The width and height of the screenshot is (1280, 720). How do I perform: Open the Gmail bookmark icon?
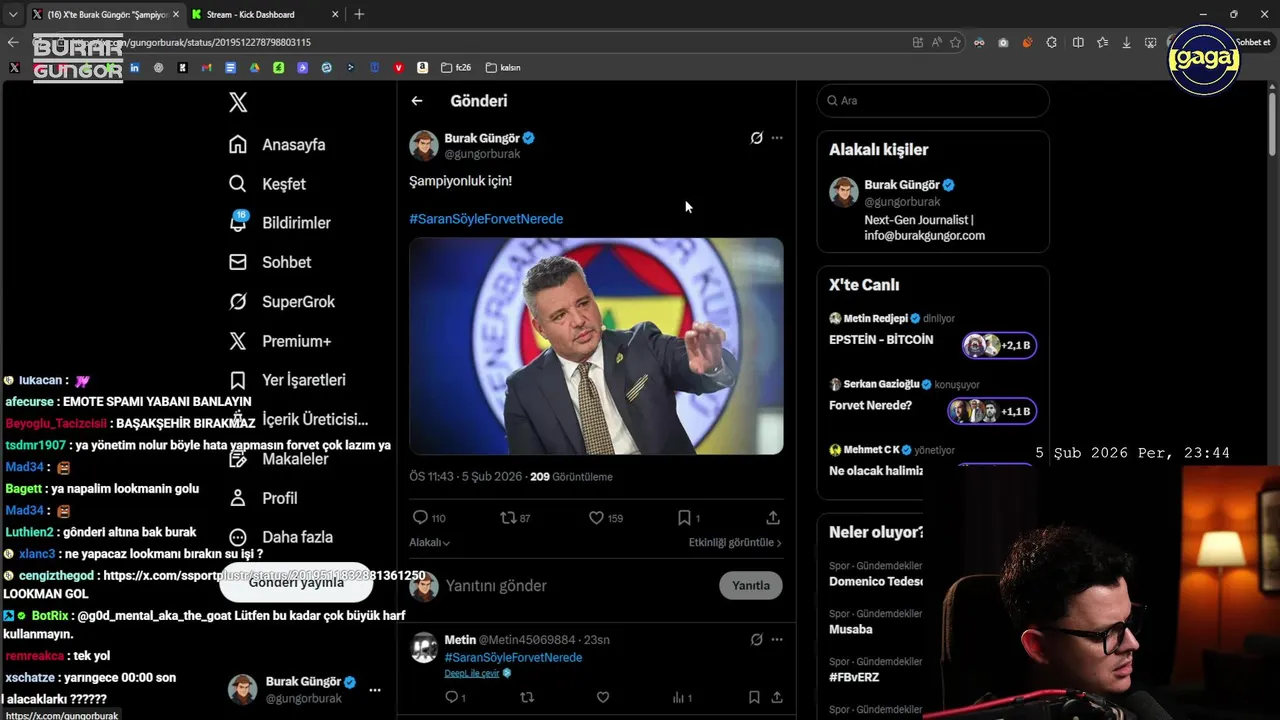[206, 67]
